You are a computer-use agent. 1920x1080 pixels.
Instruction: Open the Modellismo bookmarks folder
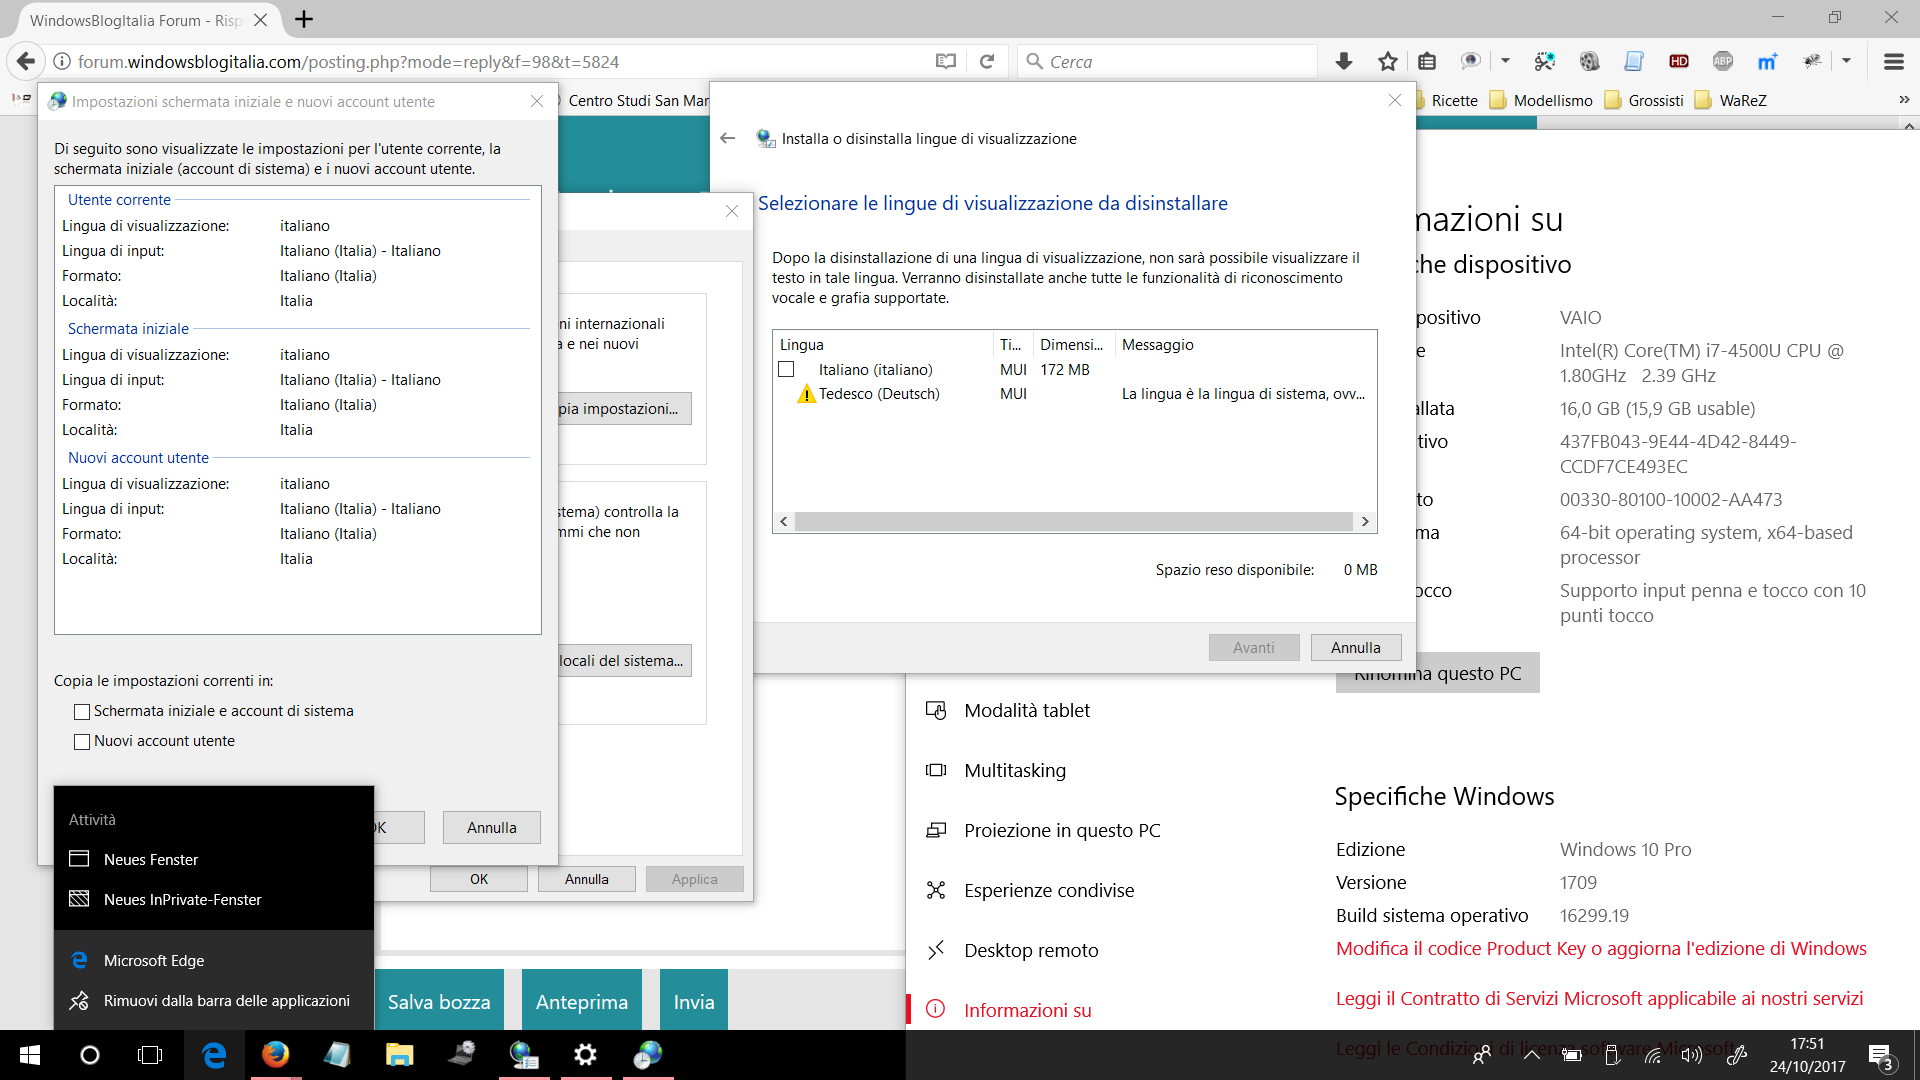pos(1541,100)
